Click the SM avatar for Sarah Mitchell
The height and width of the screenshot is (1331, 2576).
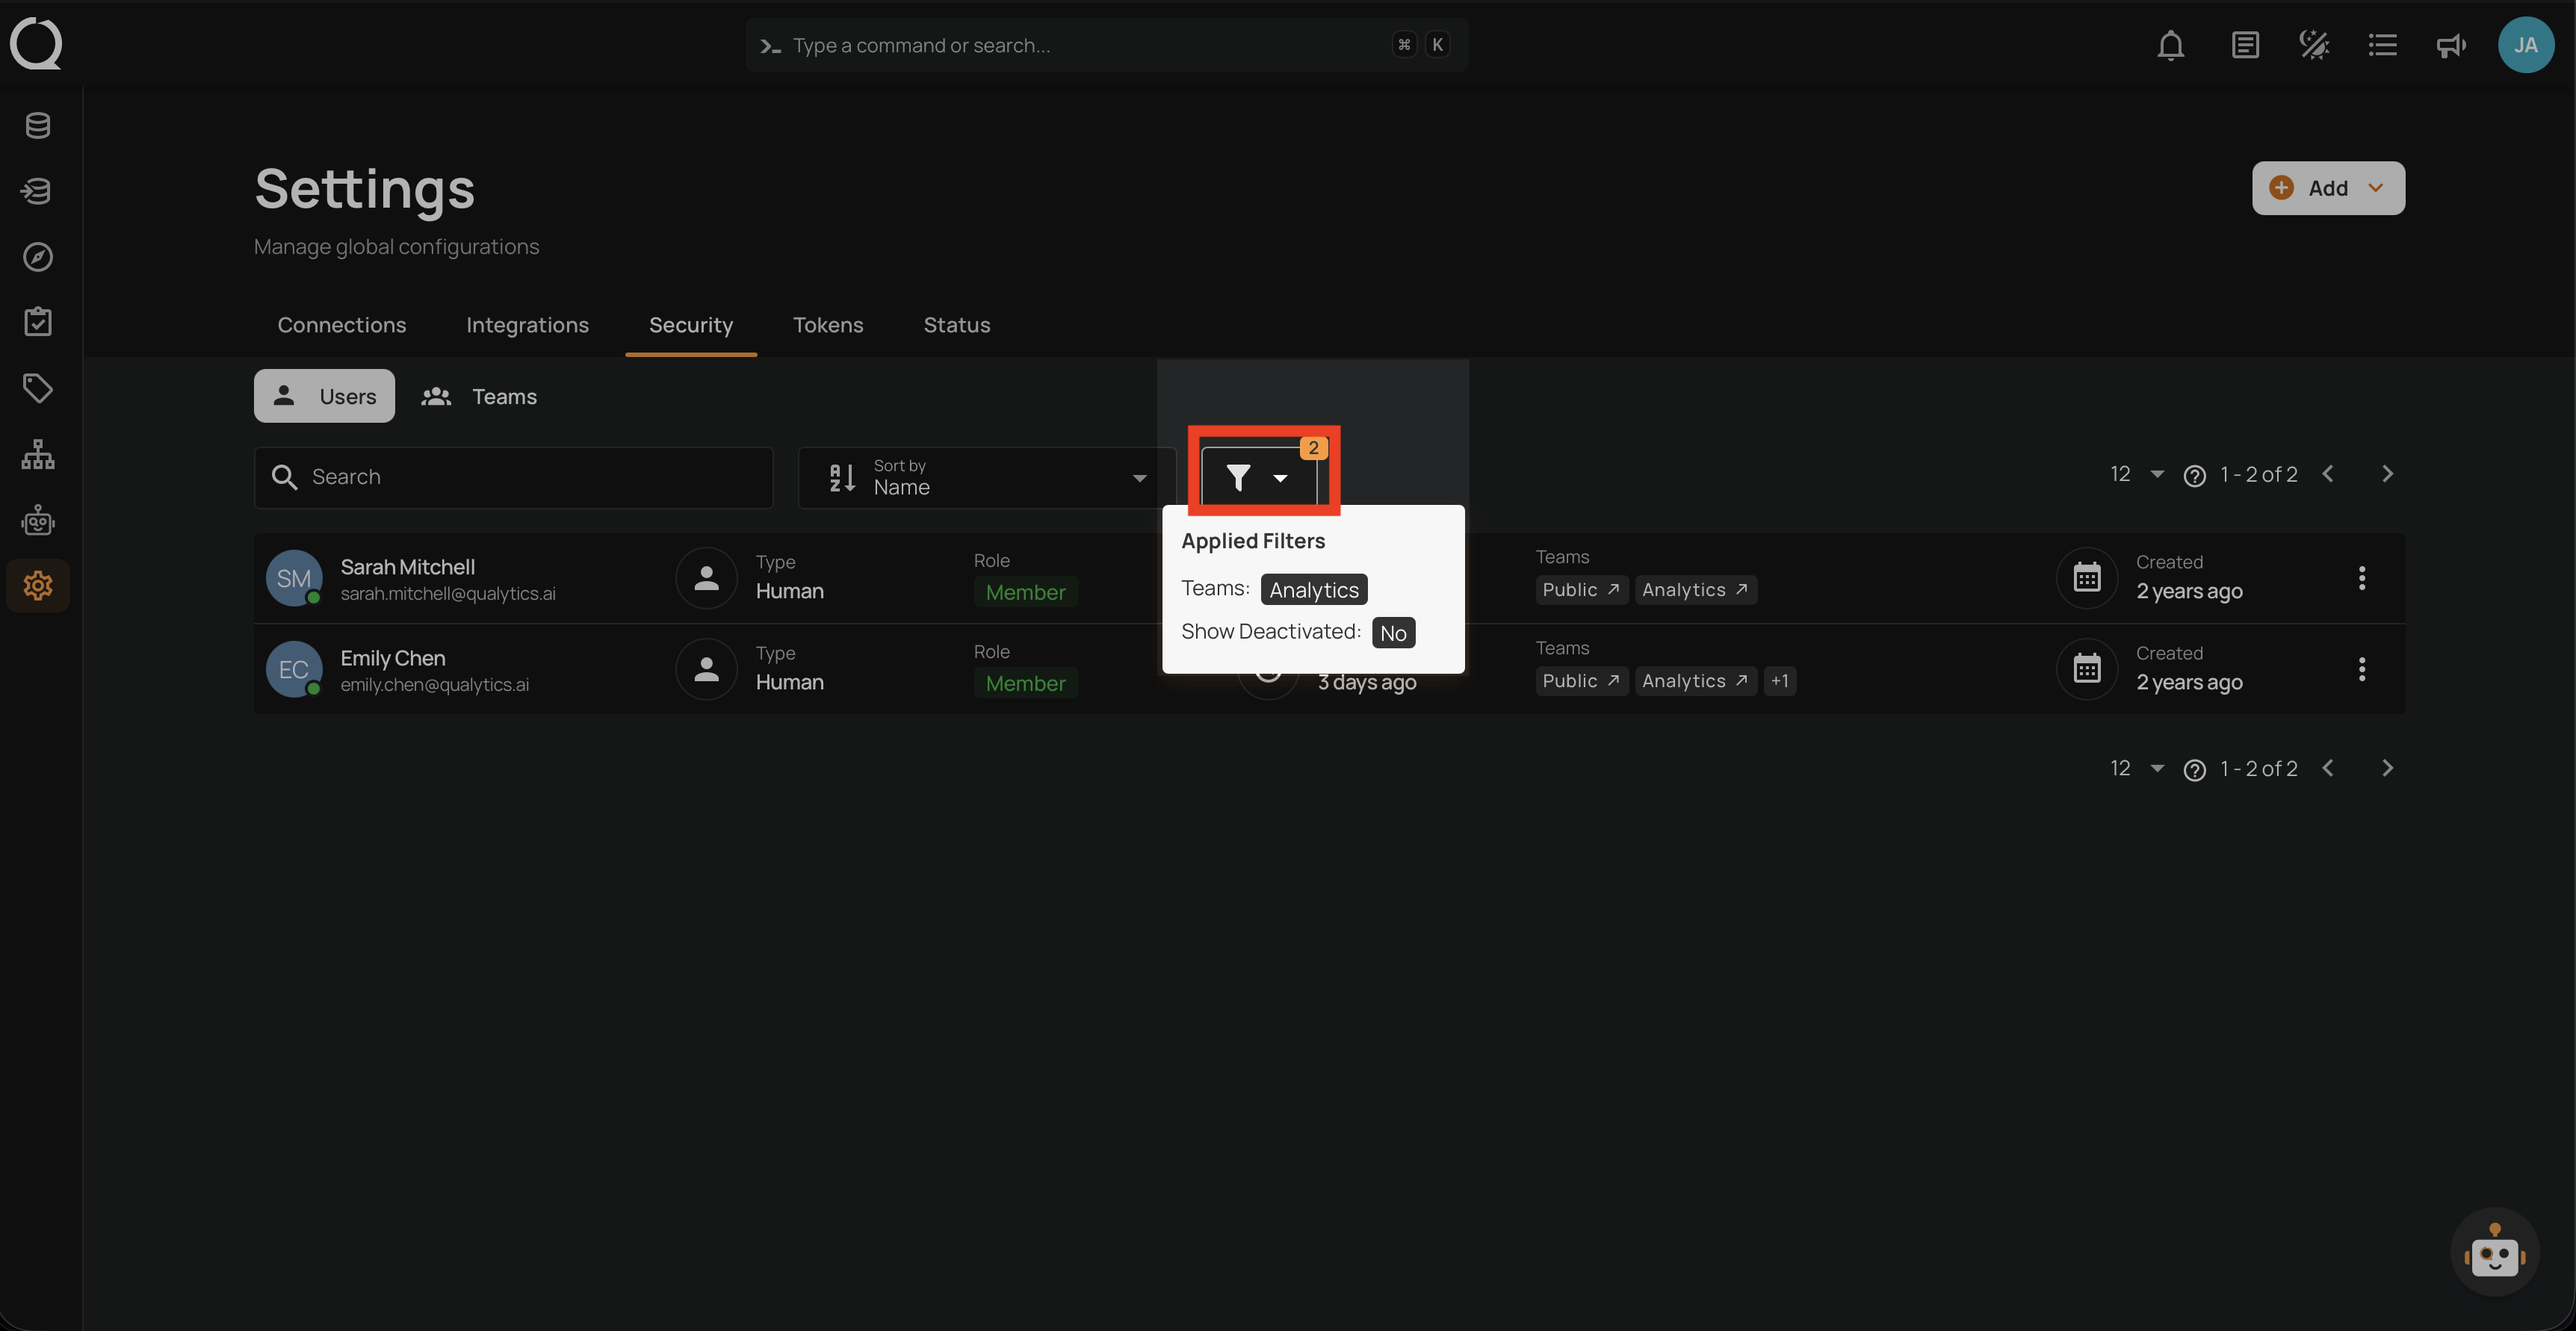click(x=294, y=578)
